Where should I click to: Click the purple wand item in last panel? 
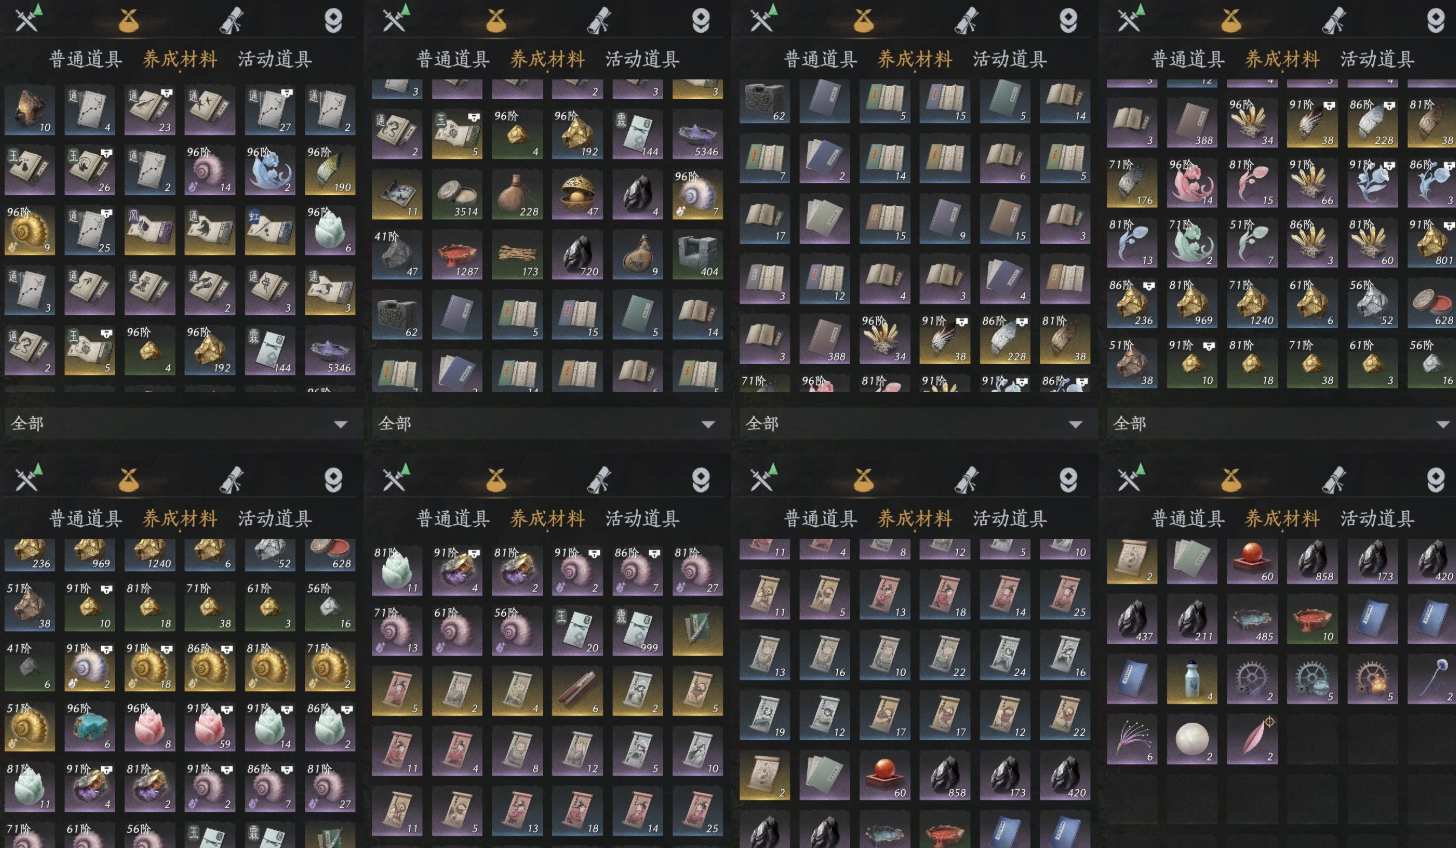point(1431,679)
